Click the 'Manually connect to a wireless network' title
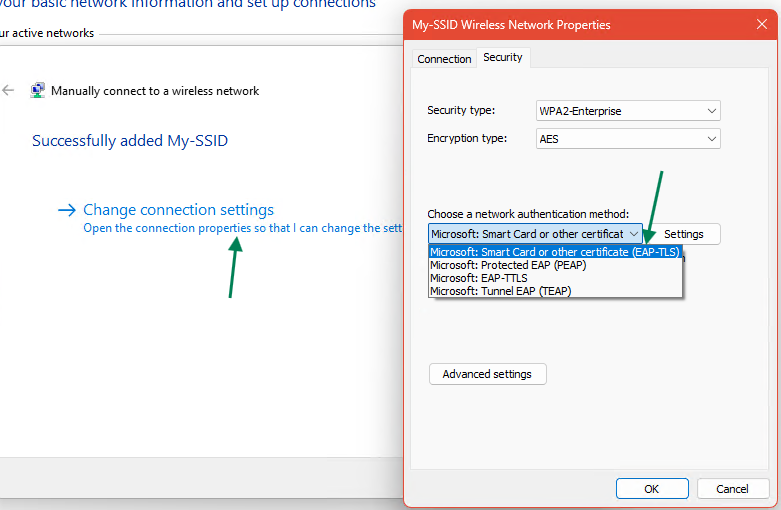The width and height of the screenshot is (781, 510). [x=155, y=91]
